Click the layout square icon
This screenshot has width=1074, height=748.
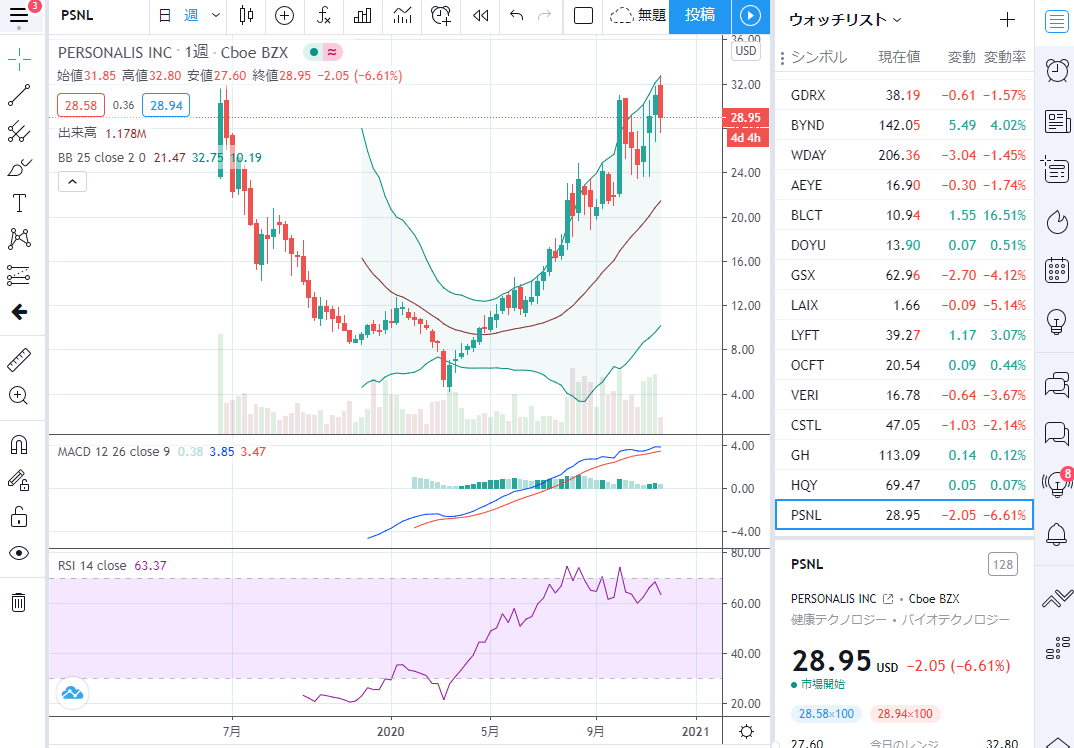(x=583, y=15)
